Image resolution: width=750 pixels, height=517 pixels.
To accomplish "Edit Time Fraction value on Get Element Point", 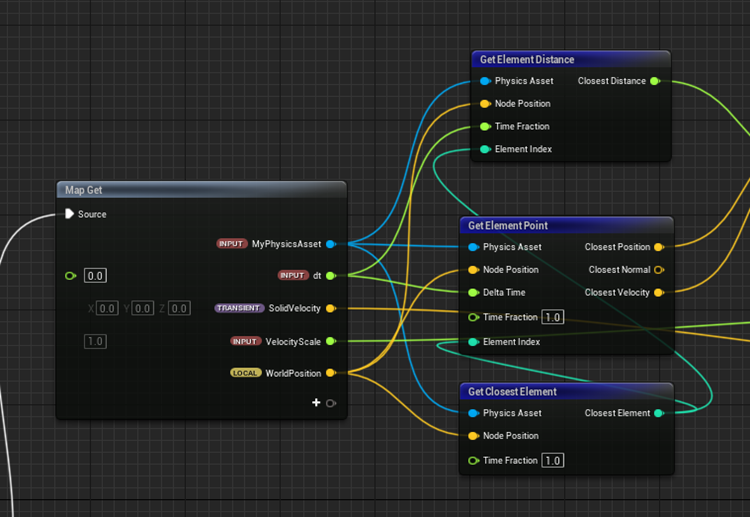I will pyautogui.click(x=552, y=317).
